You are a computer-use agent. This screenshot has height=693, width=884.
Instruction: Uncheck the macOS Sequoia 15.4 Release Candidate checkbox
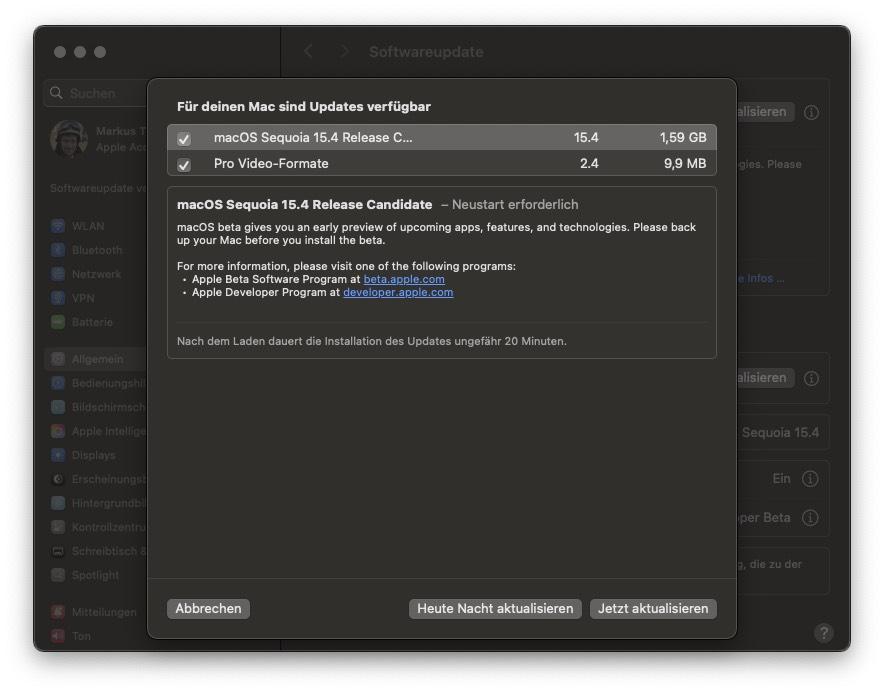[184, 139]
